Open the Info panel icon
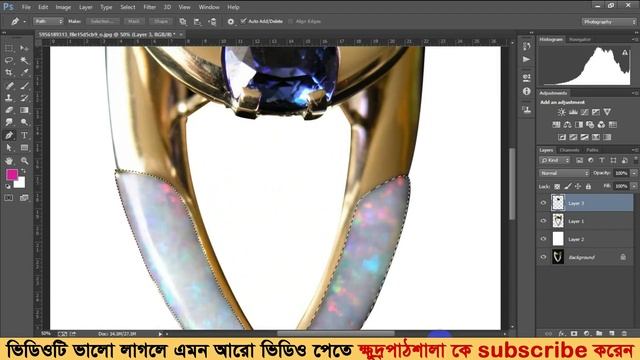640x360 pixels. coord(527,91)
